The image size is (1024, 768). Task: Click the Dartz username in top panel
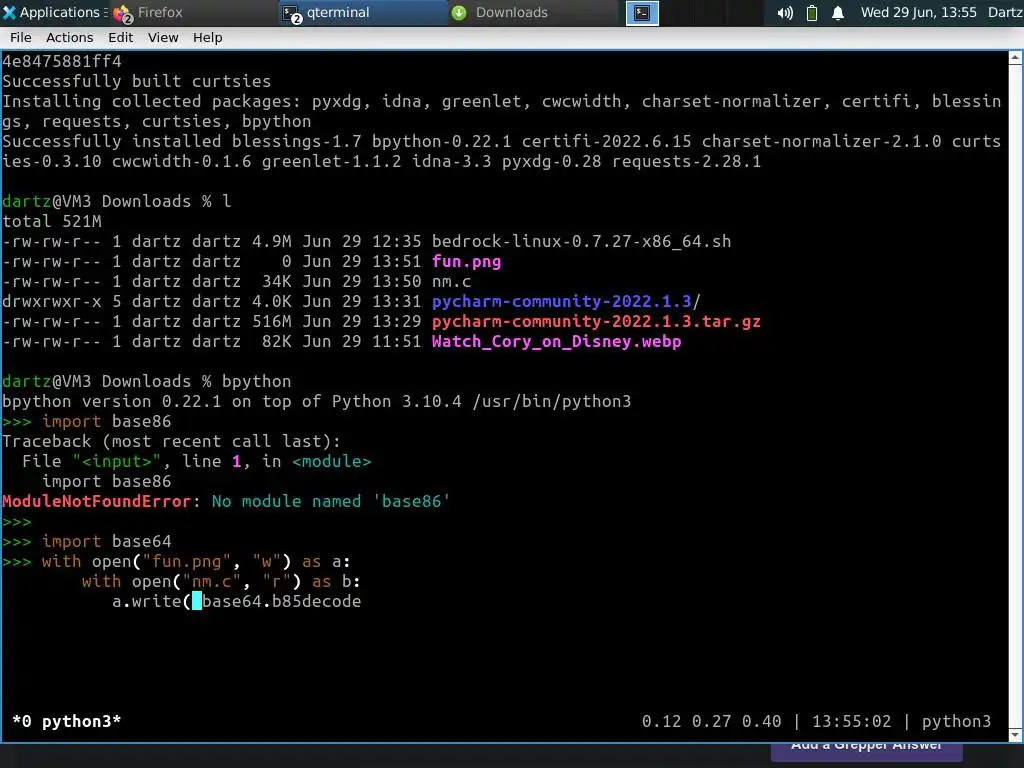click(x=1005, y=12)
